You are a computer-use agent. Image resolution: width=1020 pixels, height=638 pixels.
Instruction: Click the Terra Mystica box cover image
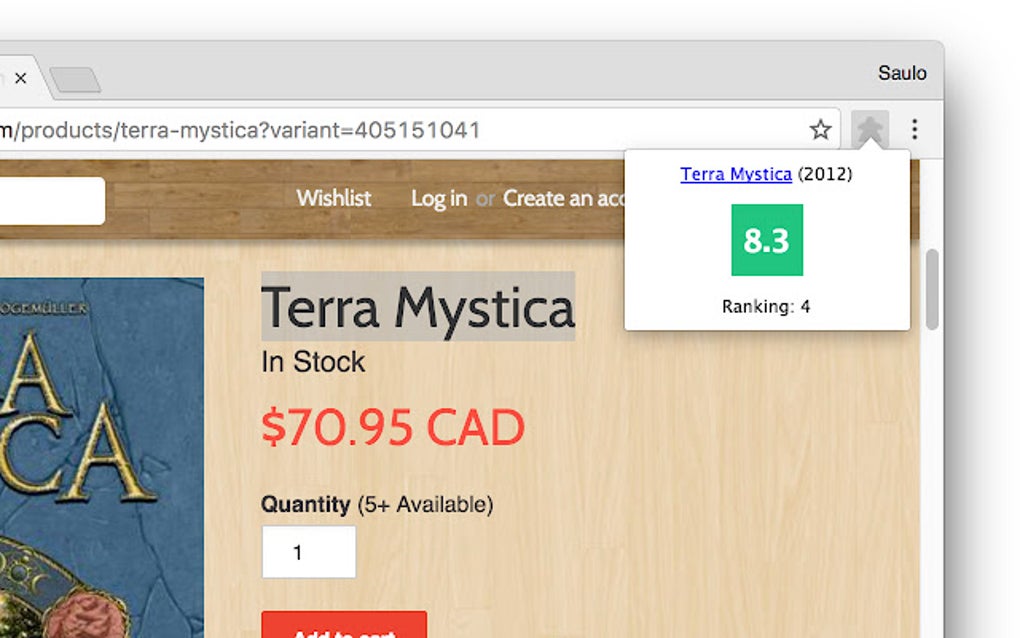coord(101,458)
